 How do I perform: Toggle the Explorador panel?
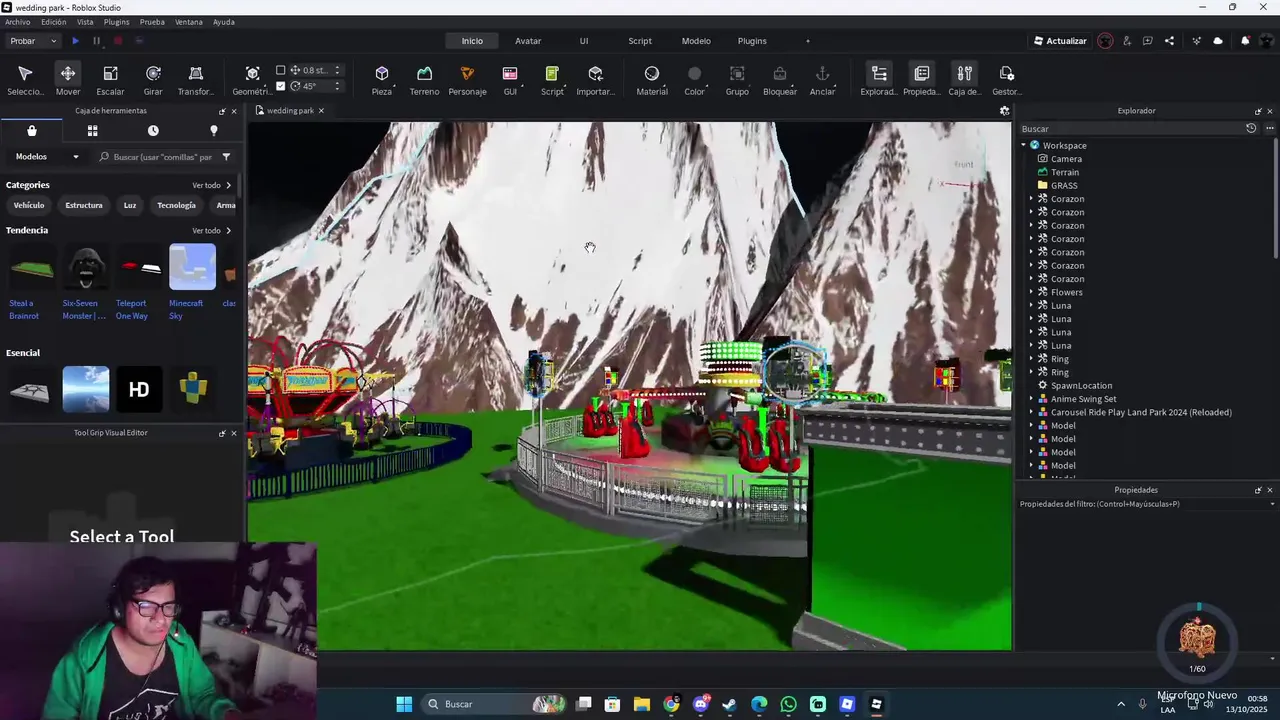879,80
